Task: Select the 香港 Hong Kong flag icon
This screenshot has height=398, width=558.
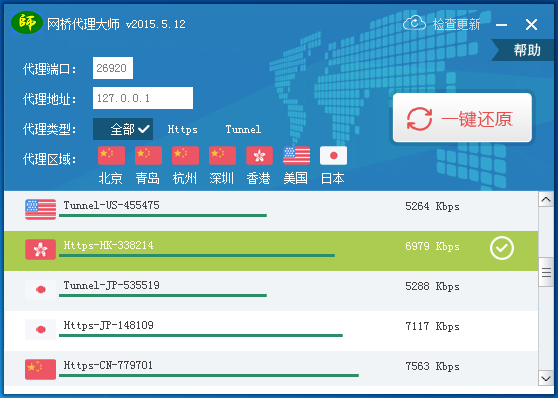Action: (259, 156)
